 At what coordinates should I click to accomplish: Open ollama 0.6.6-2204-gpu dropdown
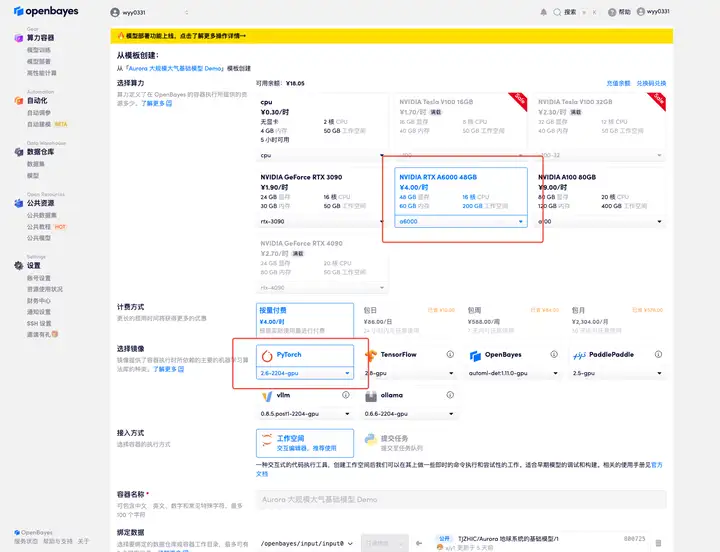[x=409, y=414]
